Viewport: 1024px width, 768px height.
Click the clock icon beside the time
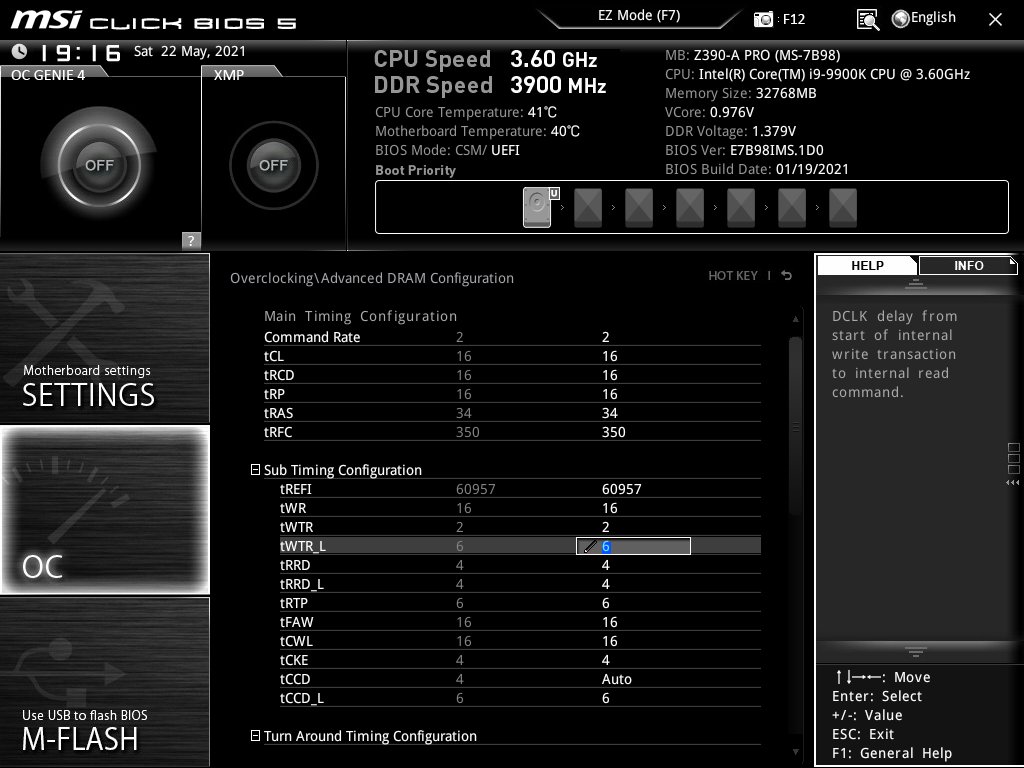pyautogui.click(x=20, y=51)
